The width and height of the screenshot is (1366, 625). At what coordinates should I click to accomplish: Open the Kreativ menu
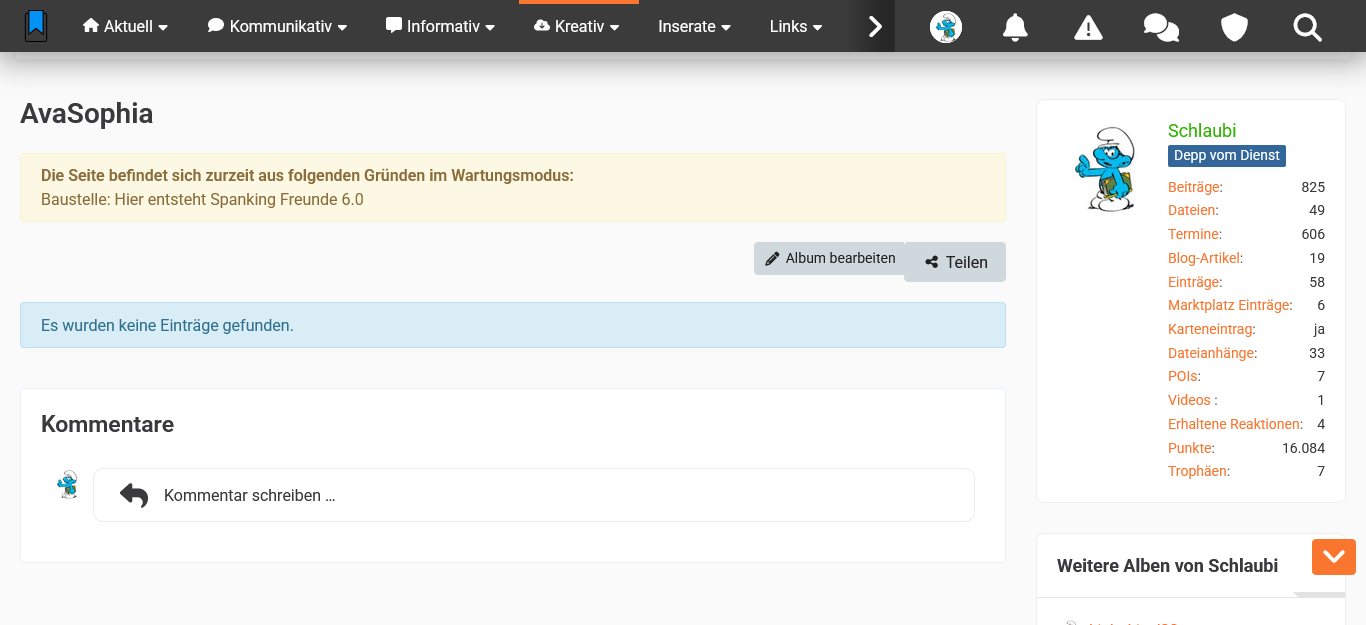577,27
